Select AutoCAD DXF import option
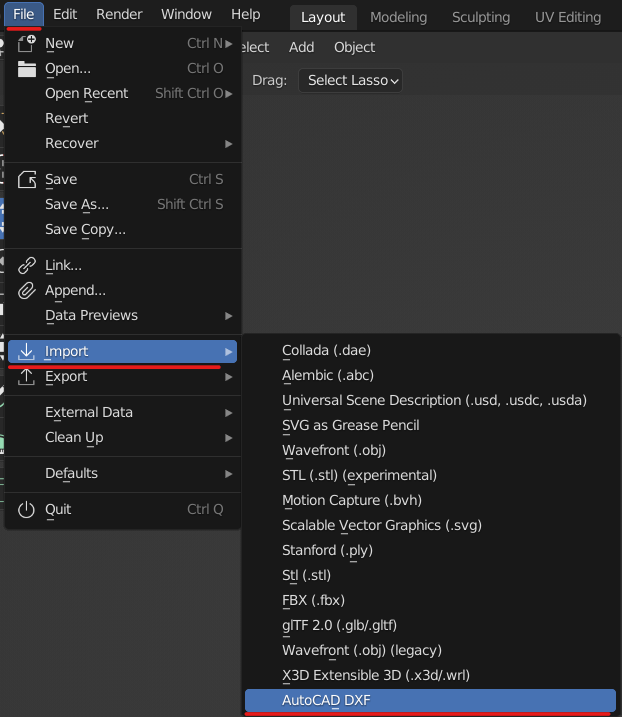 tap(430, 701)
